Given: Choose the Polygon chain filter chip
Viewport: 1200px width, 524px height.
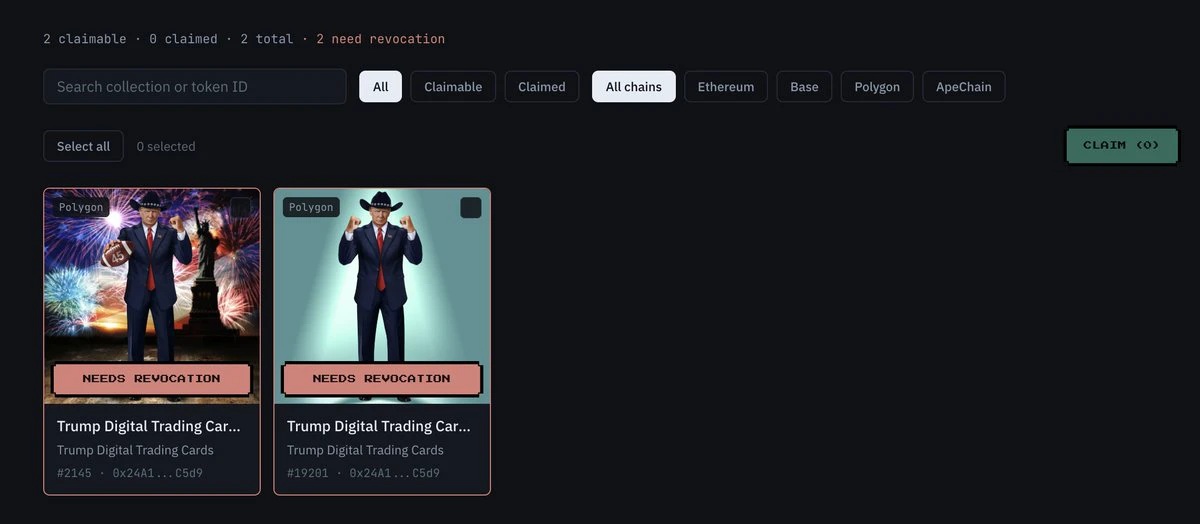Looking at the screenshot, I should click(x=877, y=87).
